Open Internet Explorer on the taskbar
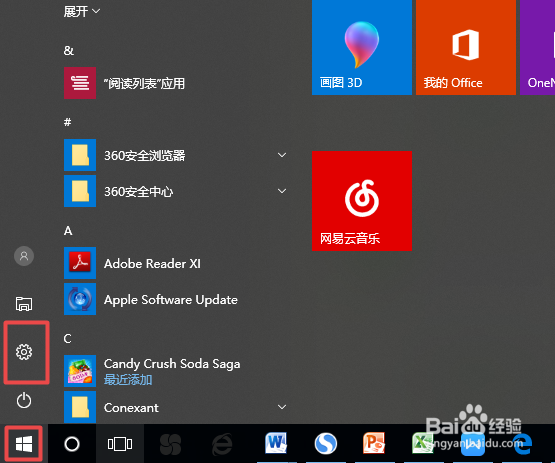Viewport: 555px width, 463px height. point(222,445)
